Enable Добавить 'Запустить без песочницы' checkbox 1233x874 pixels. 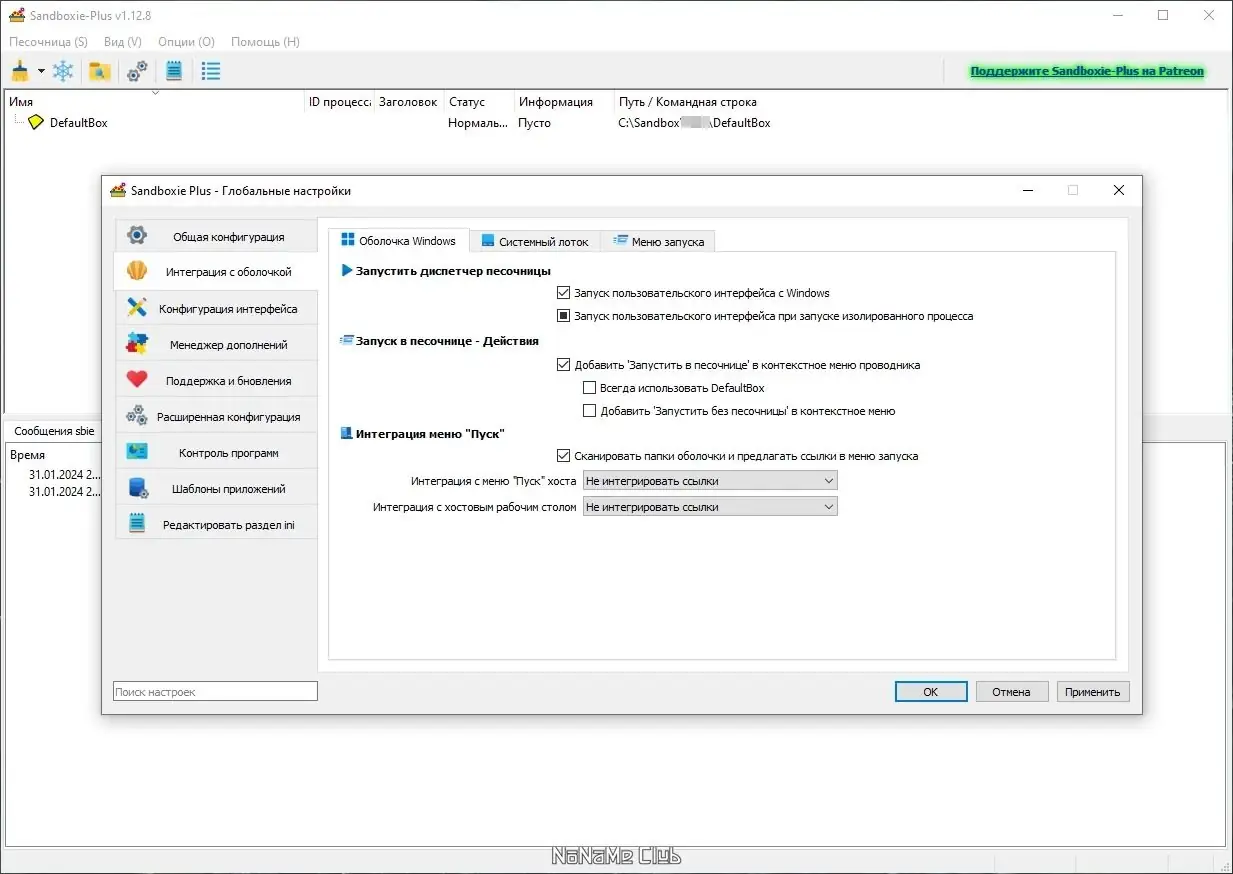pos(589,411)
